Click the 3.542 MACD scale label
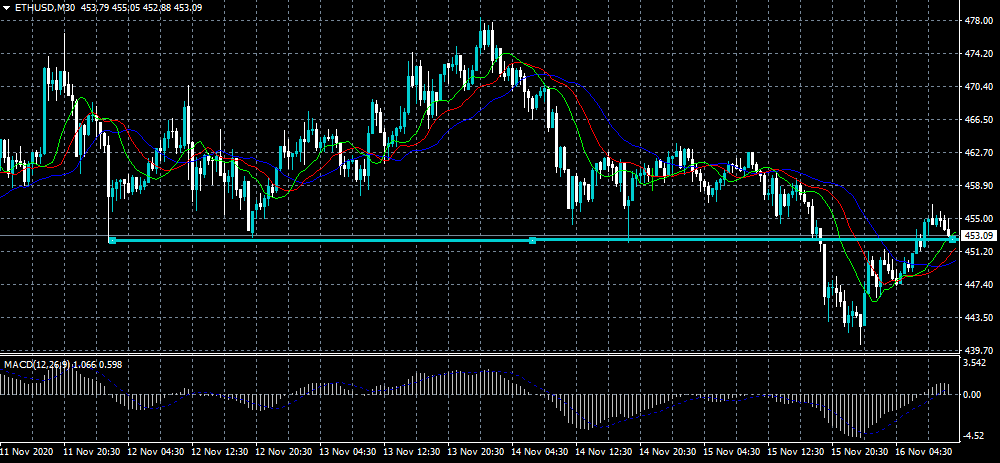1000x463 pixels. pyautogui.click(x=977, y=364)
